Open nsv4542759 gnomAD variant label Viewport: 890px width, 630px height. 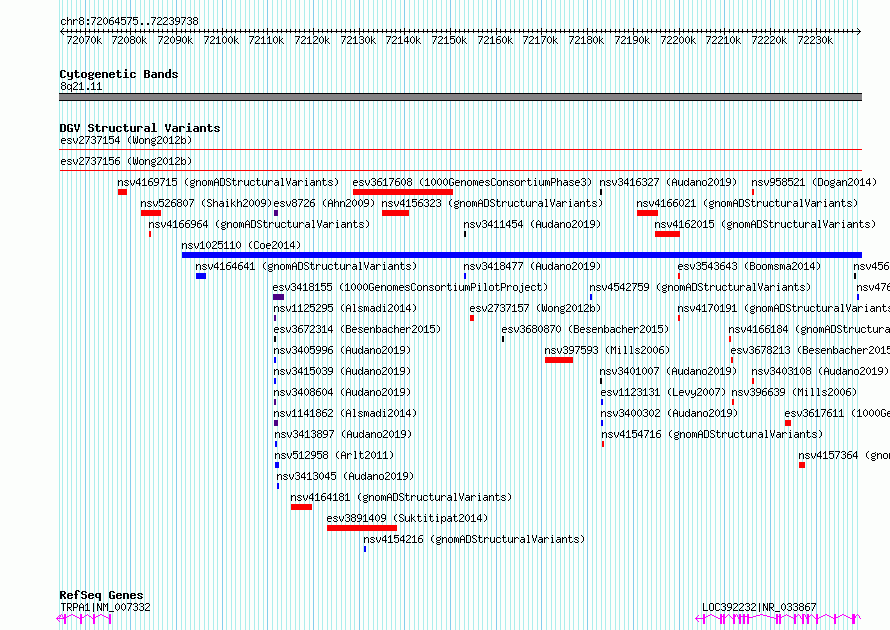(x=700, y=287)
